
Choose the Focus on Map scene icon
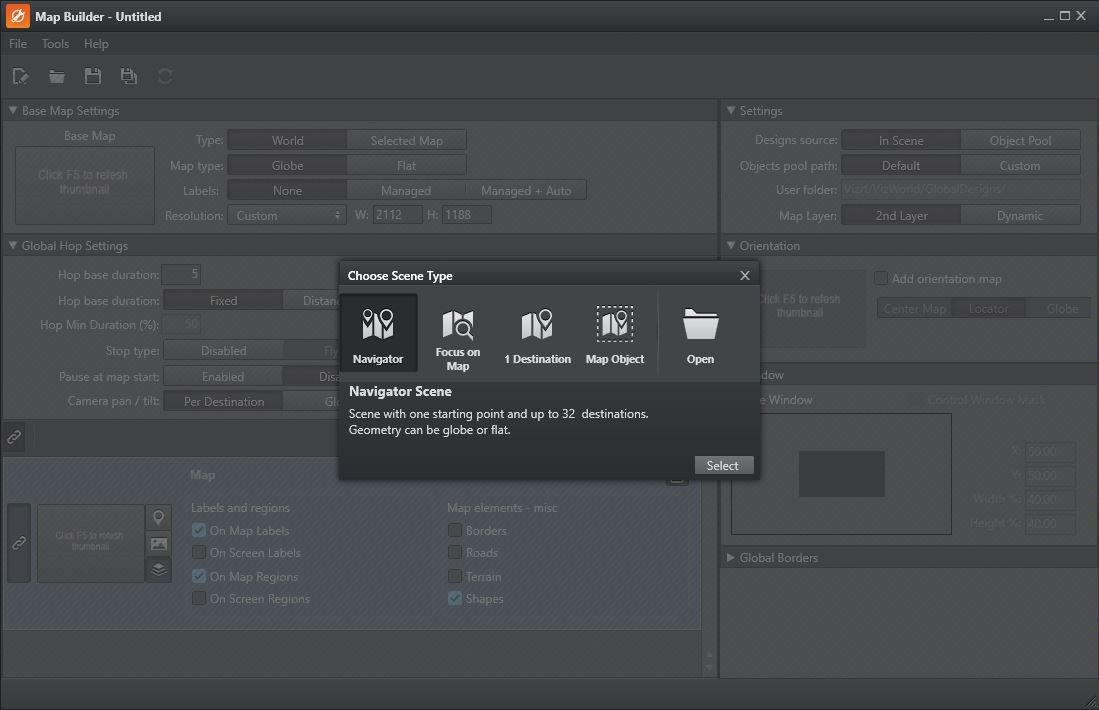[457, 325]
